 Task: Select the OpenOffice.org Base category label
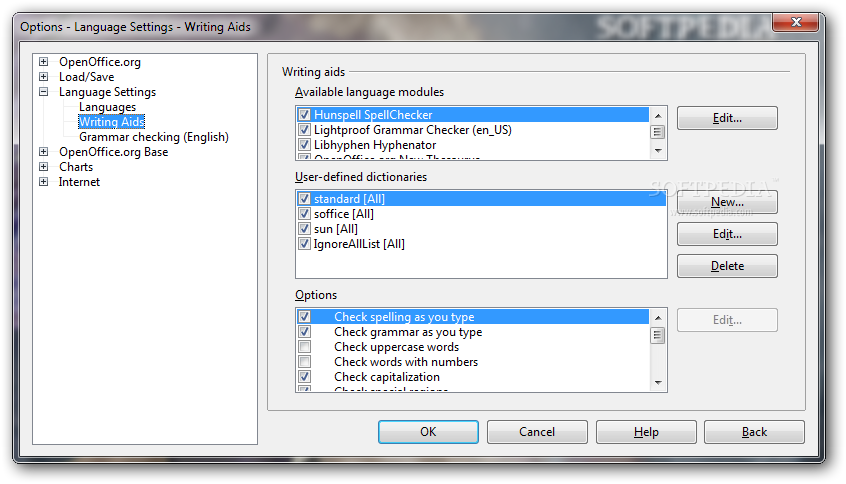113,152
